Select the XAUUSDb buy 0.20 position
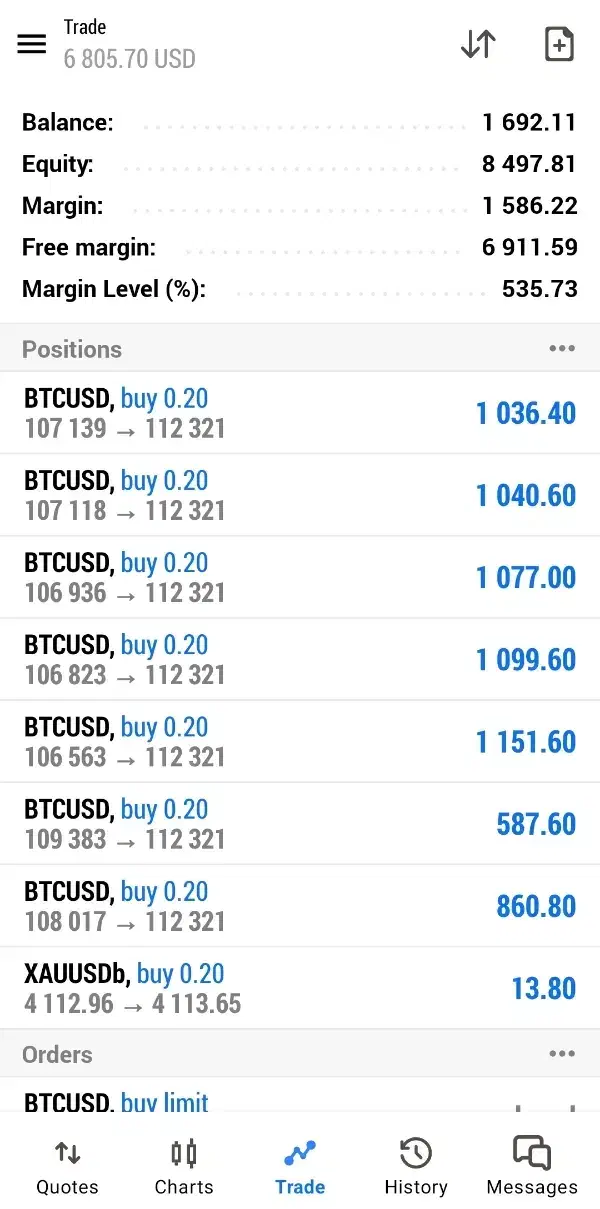The width and height of the screenshot is (600, 1209). click(x=300, y=988)
